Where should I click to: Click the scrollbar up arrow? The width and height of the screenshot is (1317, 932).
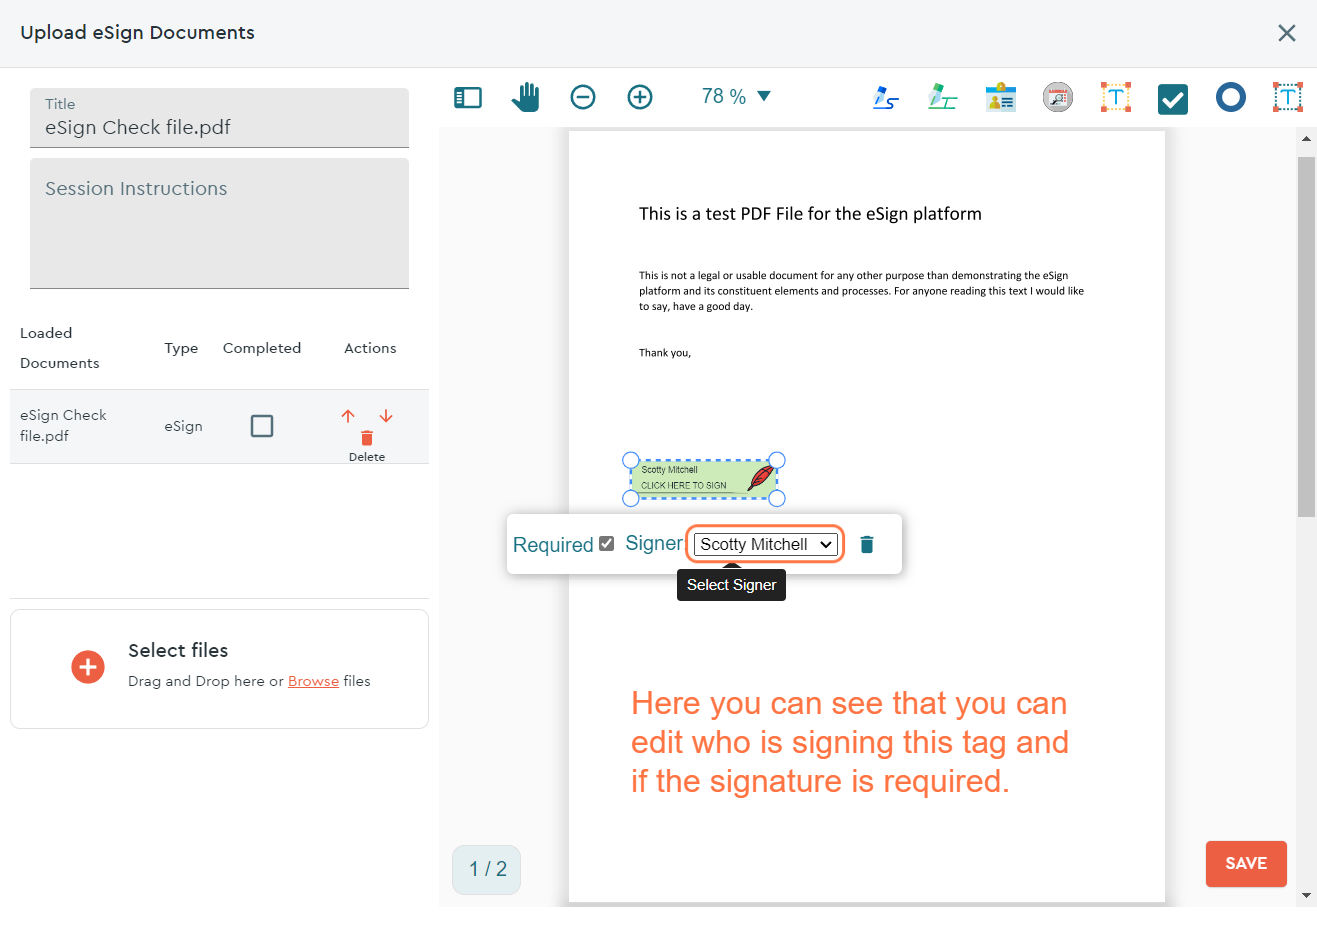click(1306, 137)
